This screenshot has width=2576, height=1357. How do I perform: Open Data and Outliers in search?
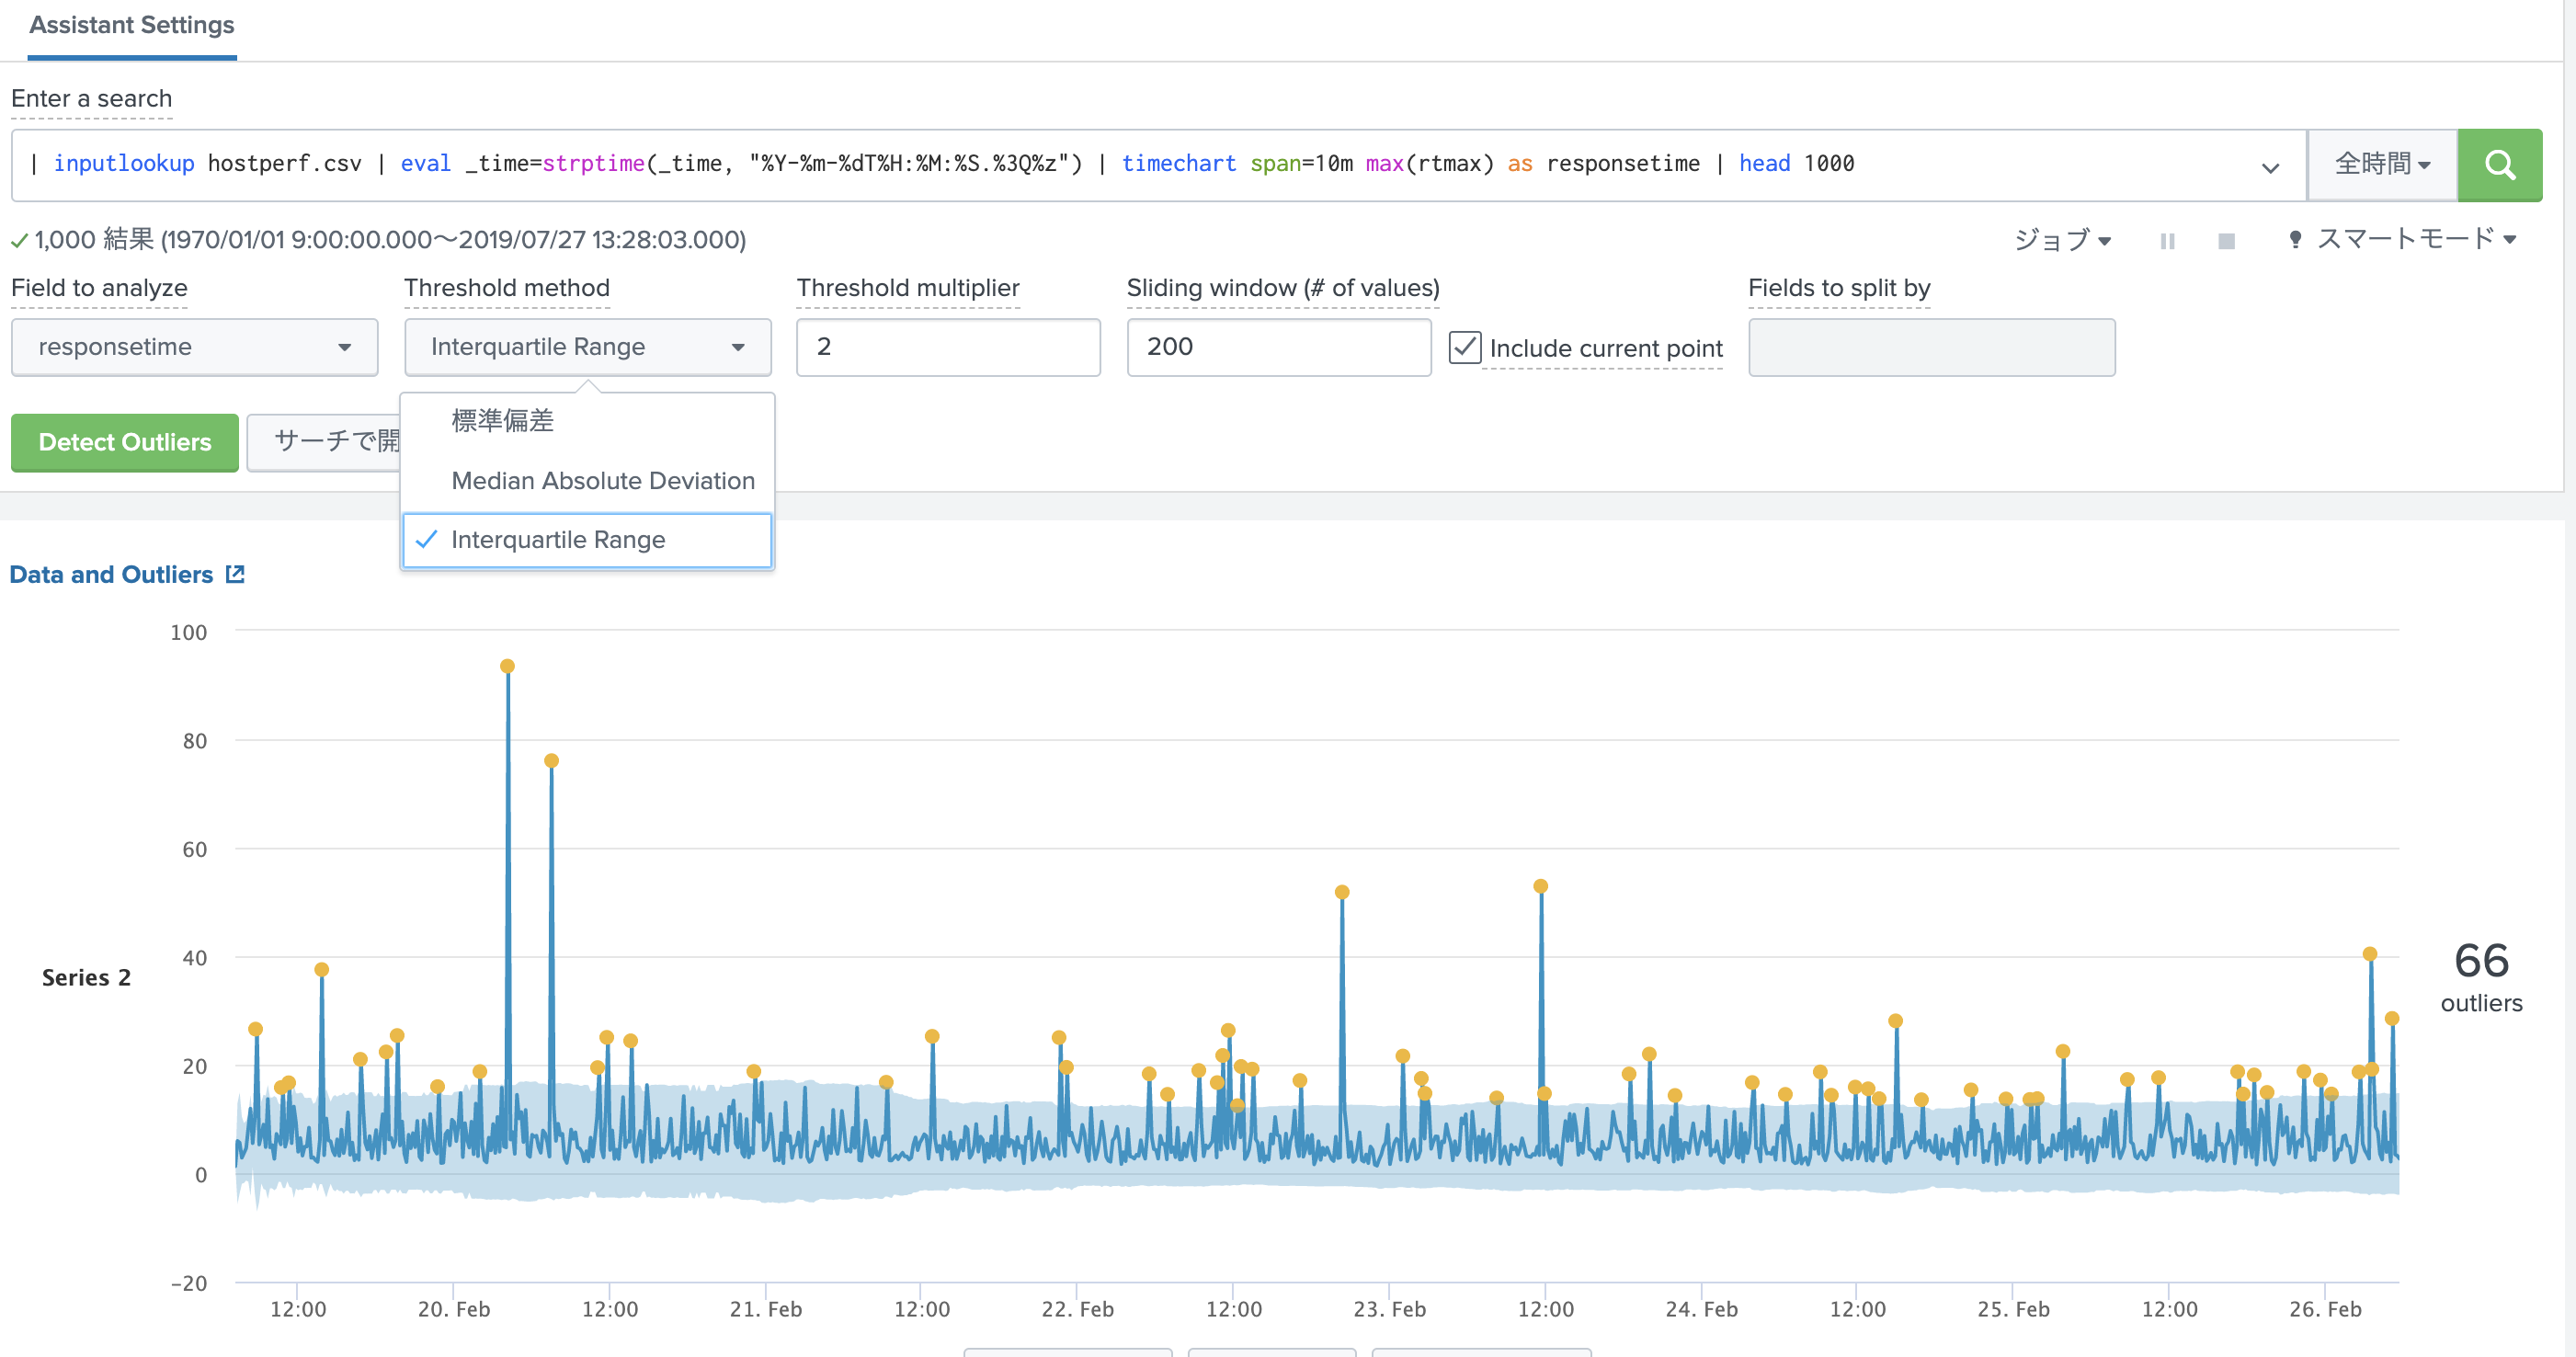click(235, 574)
